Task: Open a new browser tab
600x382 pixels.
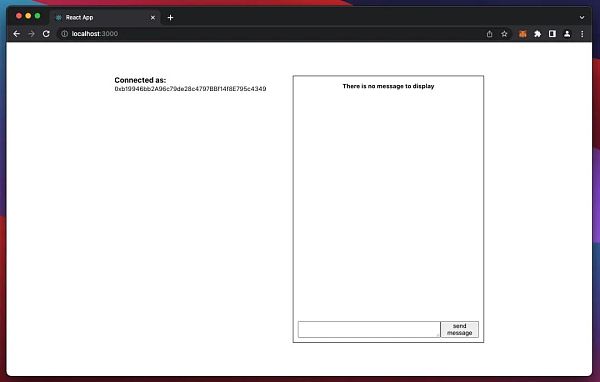Action: [x=170, y=17]
